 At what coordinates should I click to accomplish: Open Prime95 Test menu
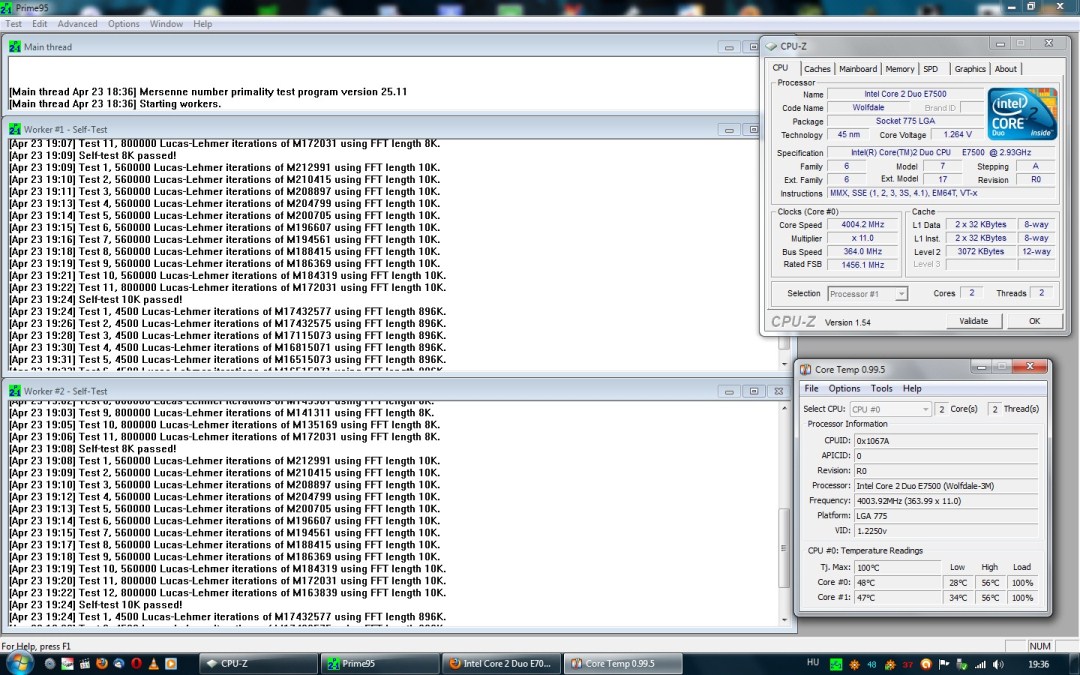point(14,23)
